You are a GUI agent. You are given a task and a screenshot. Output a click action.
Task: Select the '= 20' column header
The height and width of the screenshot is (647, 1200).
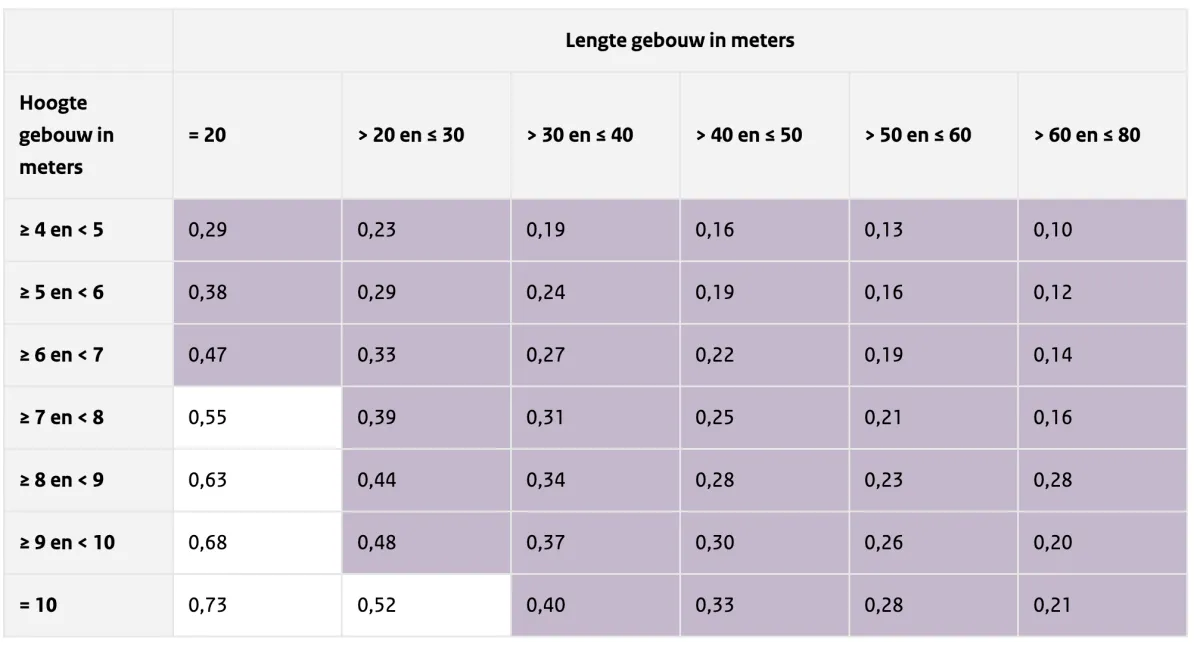tap(207, 135)
